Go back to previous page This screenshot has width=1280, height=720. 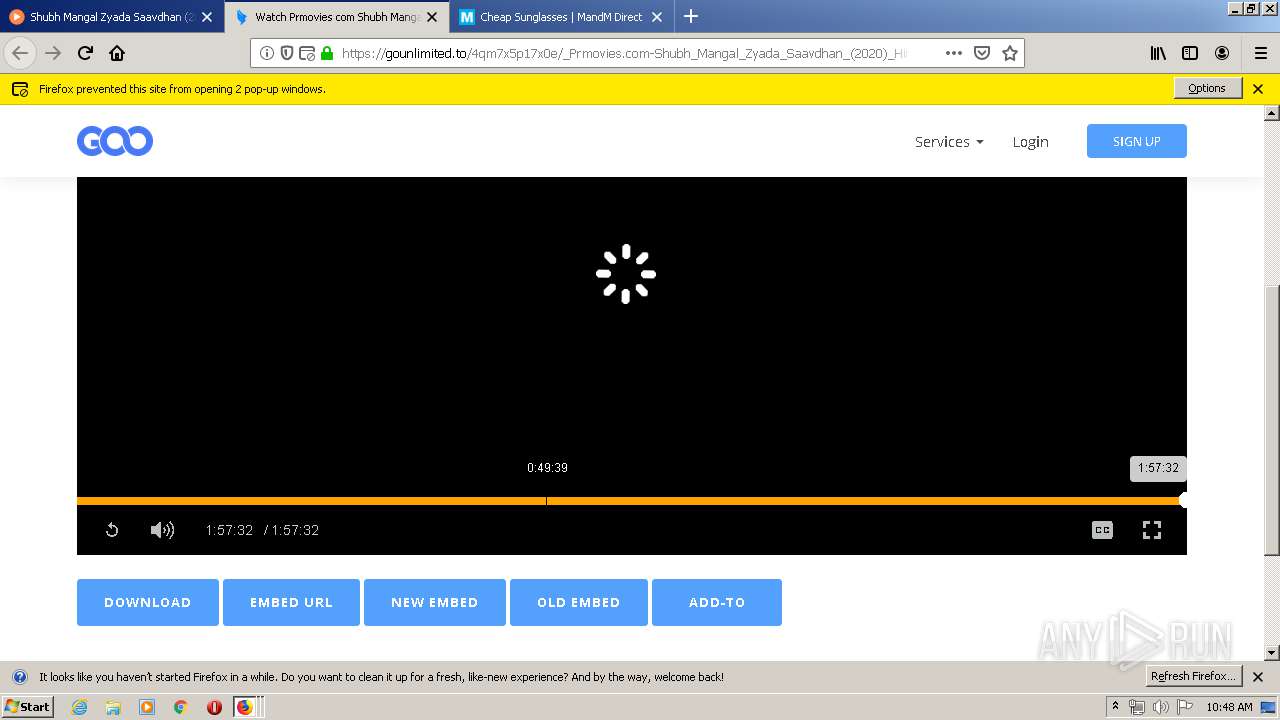click(x=20, y=53)
